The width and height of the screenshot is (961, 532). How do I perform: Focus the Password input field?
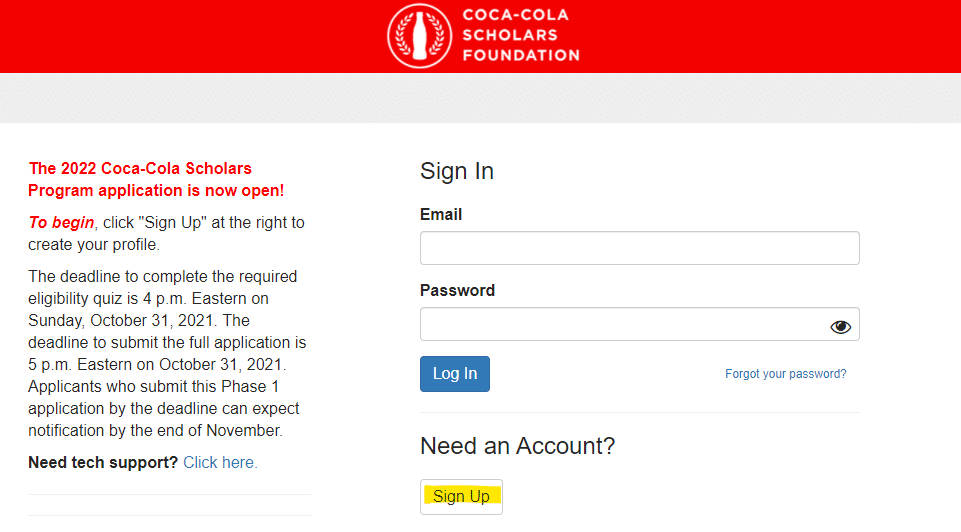639,324
